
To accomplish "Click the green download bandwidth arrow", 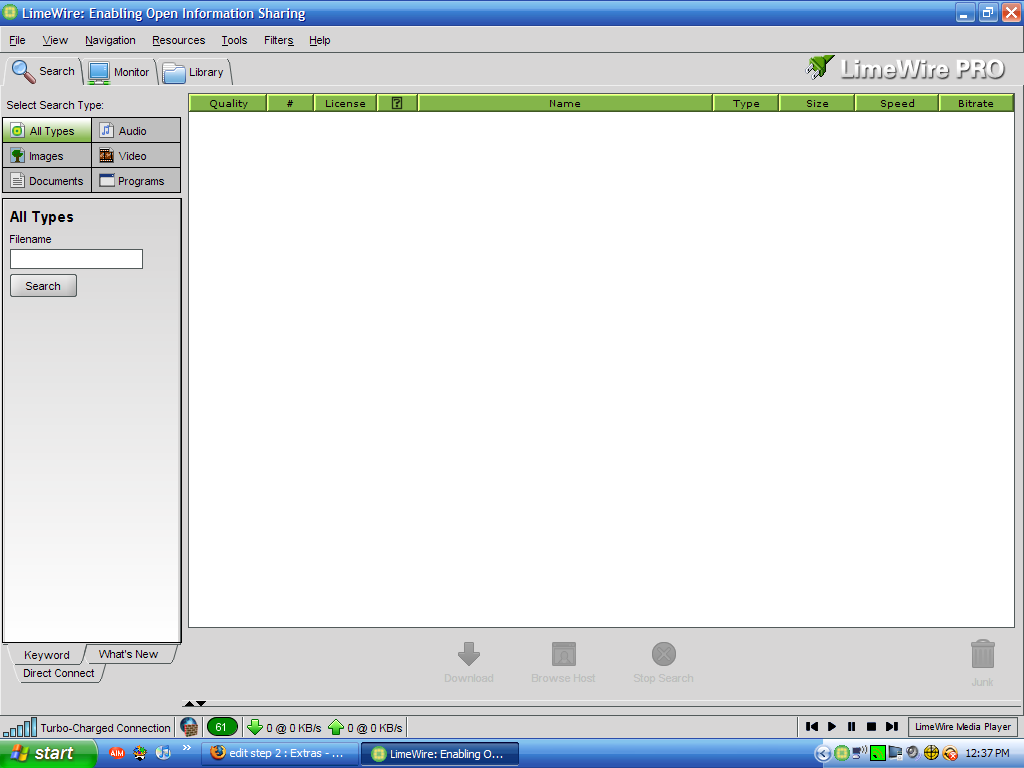I will 255,727.
